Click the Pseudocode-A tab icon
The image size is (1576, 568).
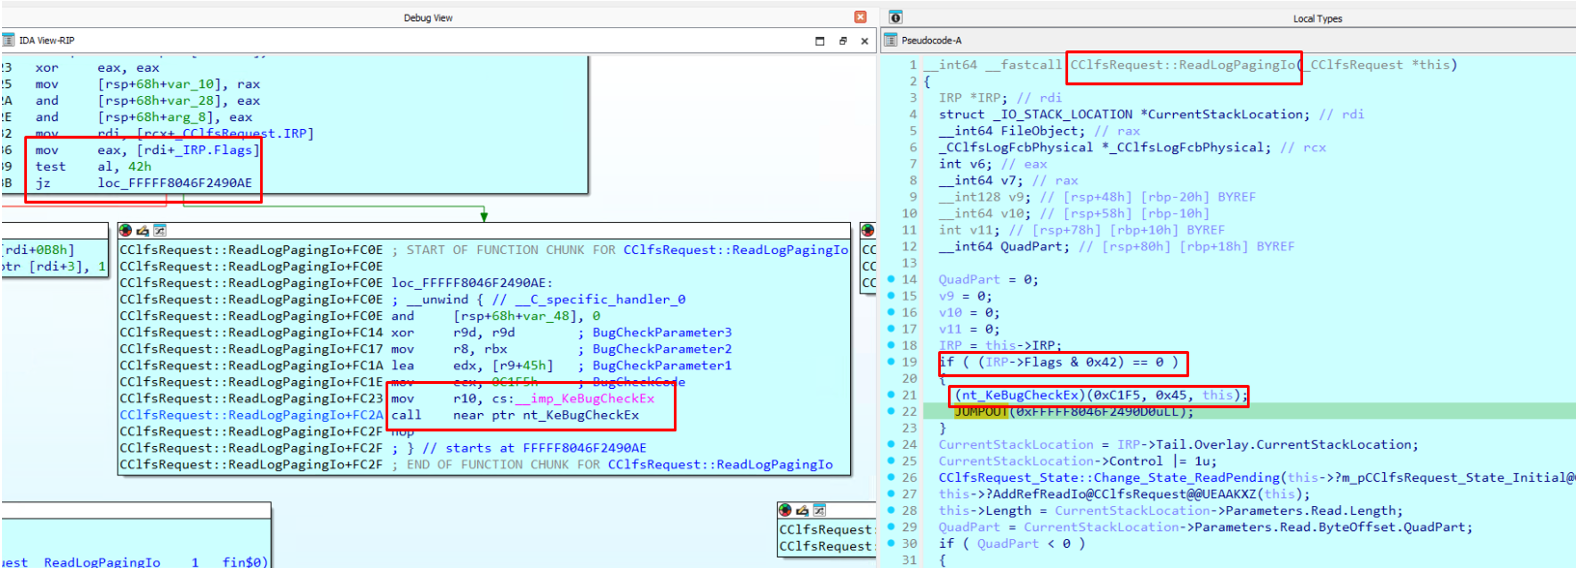[890, 40]
